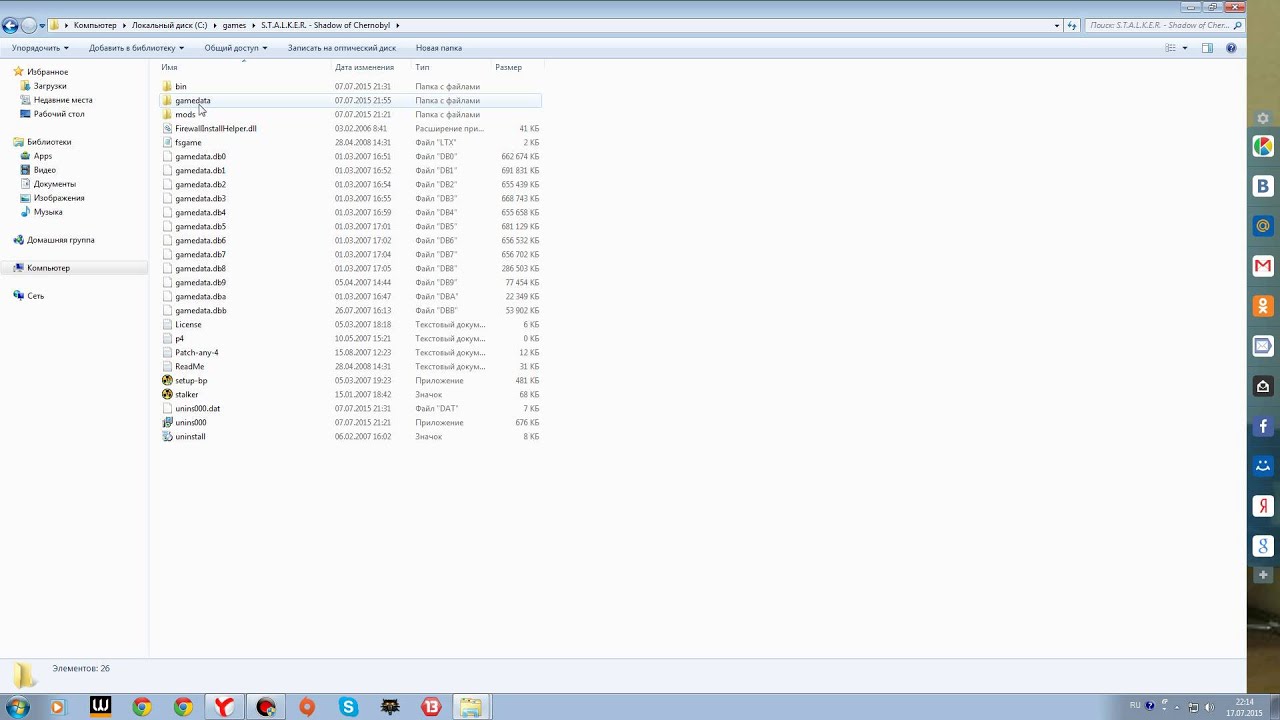Image resolution: width=1280 pixels, height=720 pixels.
Task: Open the Добавить в библиотеку dropdown
Action: [136, 48]
